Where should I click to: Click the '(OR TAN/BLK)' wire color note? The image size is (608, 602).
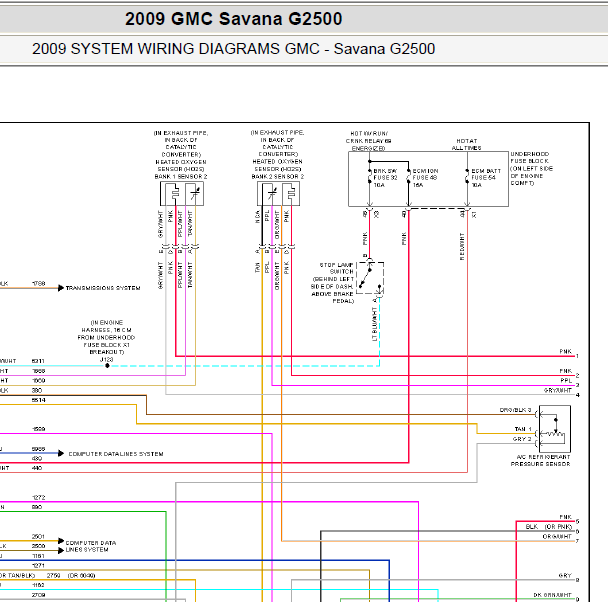pos(17,576)
